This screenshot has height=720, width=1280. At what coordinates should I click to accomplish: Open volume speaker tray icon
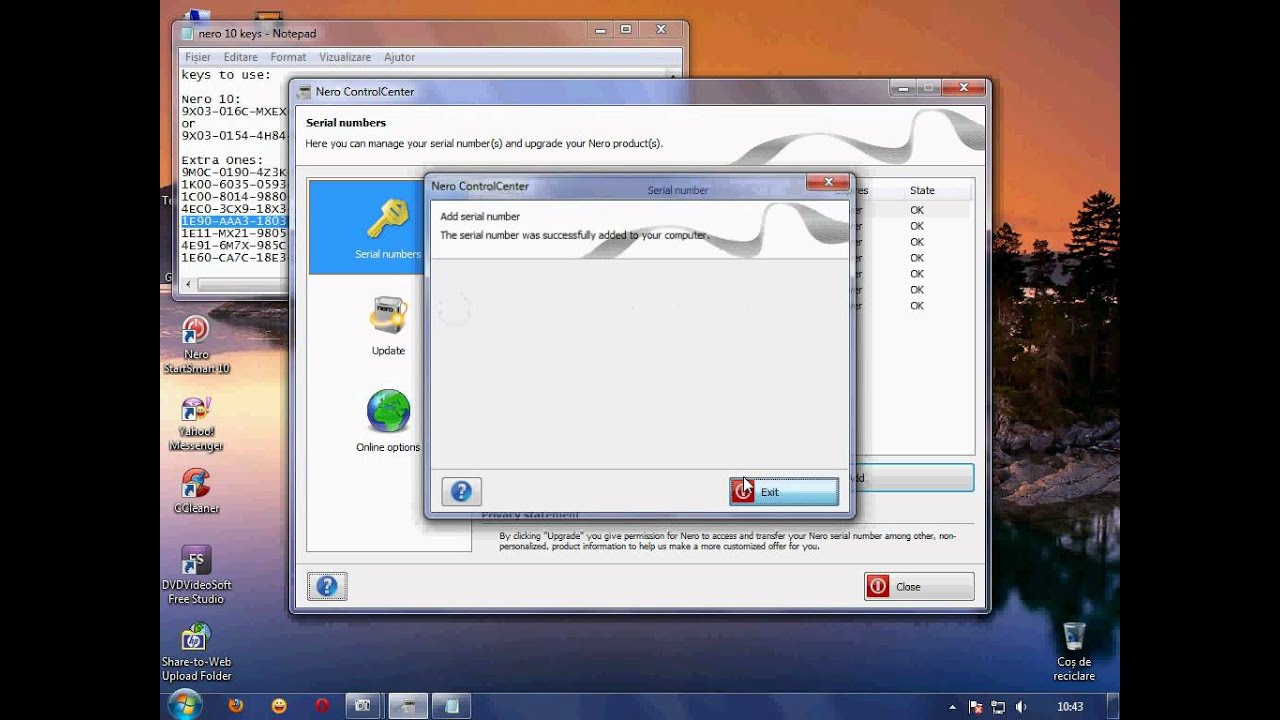(1021, 706)
